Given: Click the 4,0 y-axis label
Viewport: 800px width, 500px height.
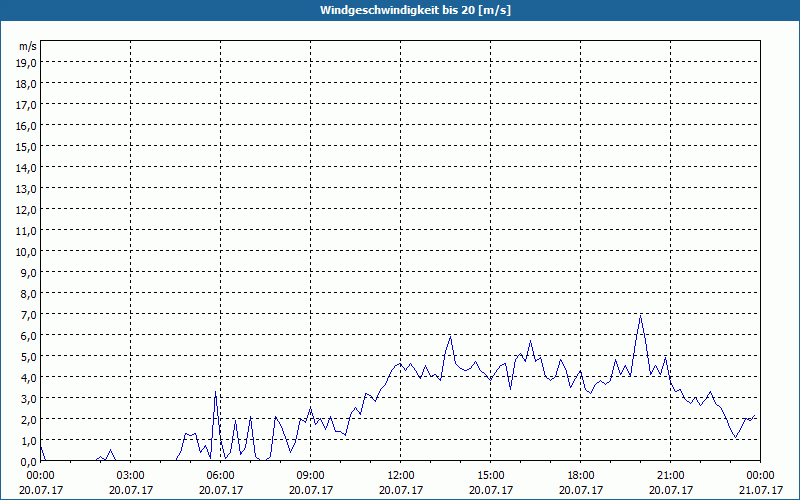Looking at the screenshot, I should tap(28, 378).
